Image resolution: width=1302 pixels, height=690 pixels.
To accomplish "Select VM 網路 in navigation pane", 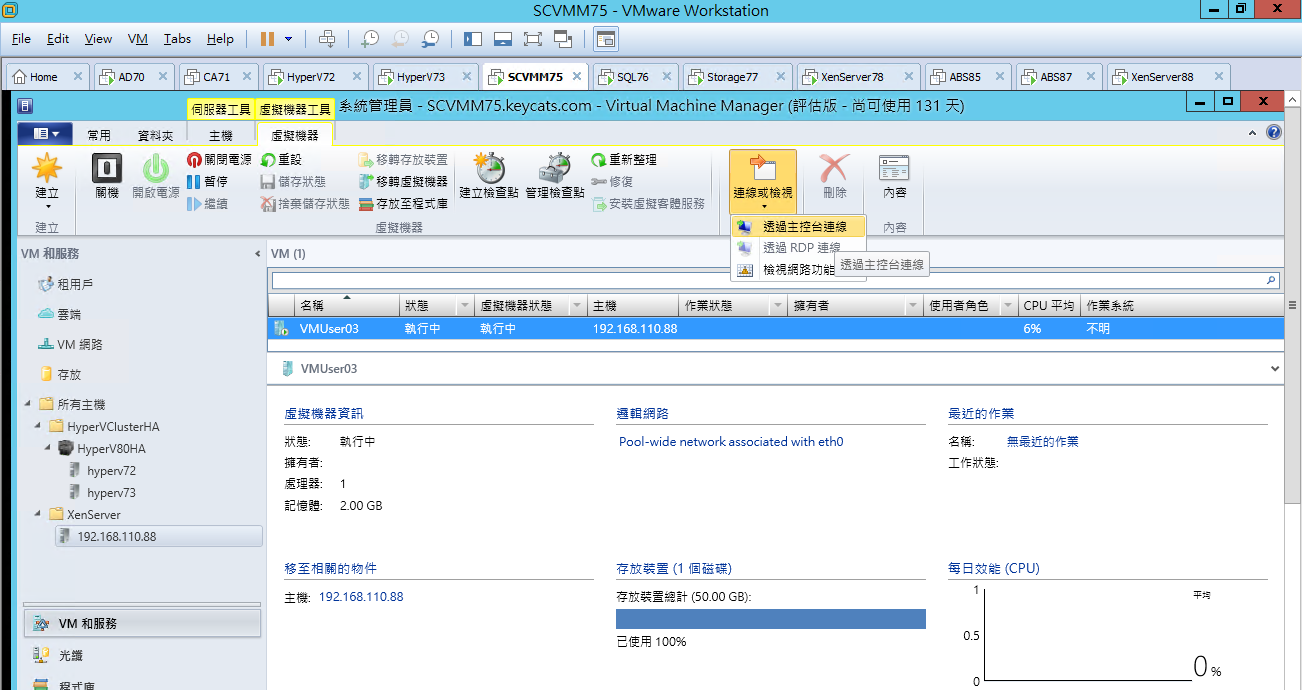I will click(x=80, y=344).
